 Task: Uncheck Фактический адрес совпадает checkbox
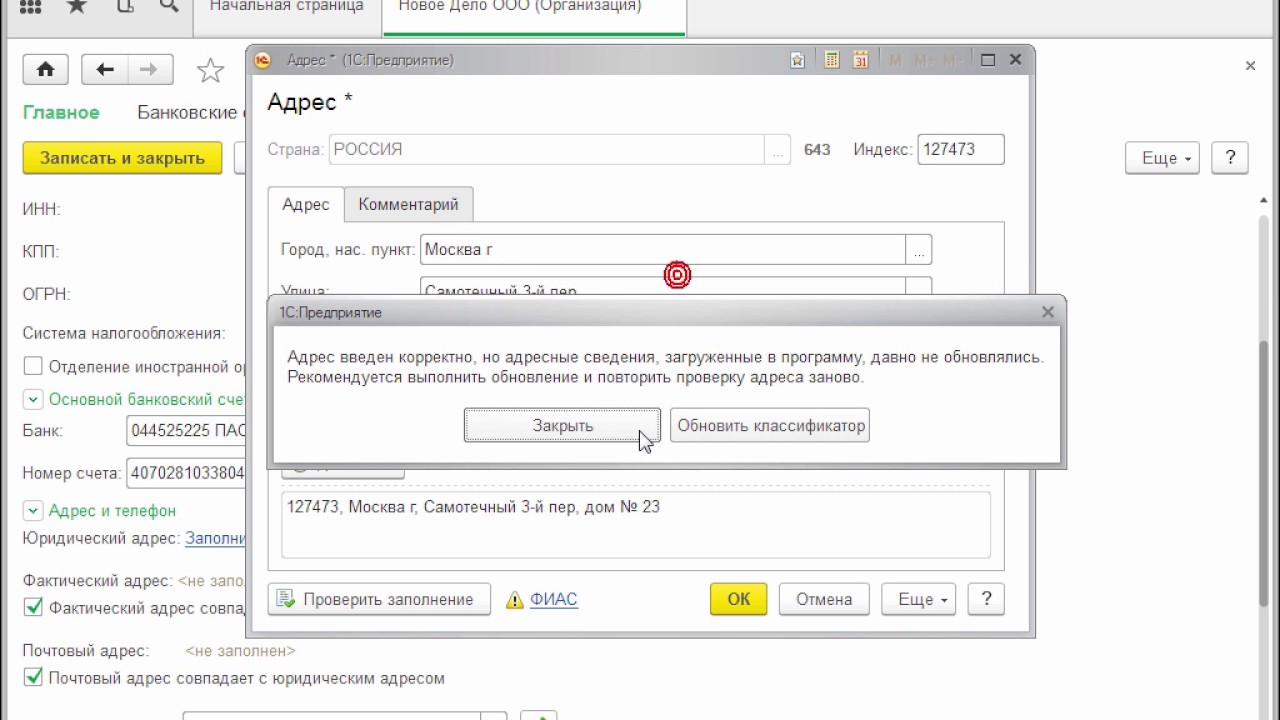tap(33, 607)
